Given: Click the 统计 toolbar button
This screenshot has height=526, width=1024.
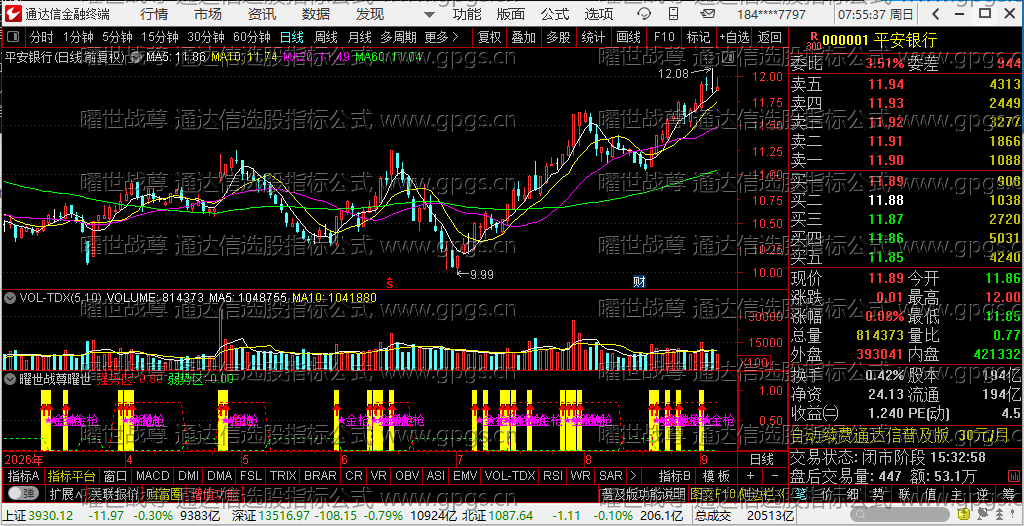Looking at the screenshot, I should point(593,37).
